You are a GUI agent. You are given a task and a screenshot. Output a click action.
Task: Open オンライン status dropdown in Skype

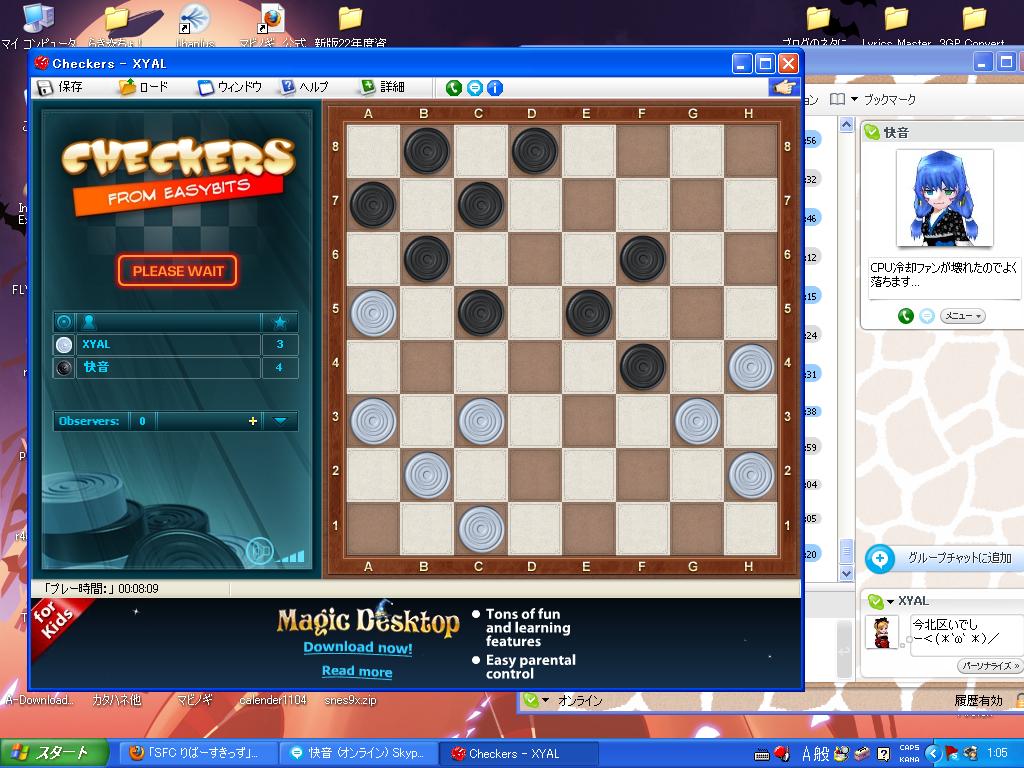coord(545,701)
